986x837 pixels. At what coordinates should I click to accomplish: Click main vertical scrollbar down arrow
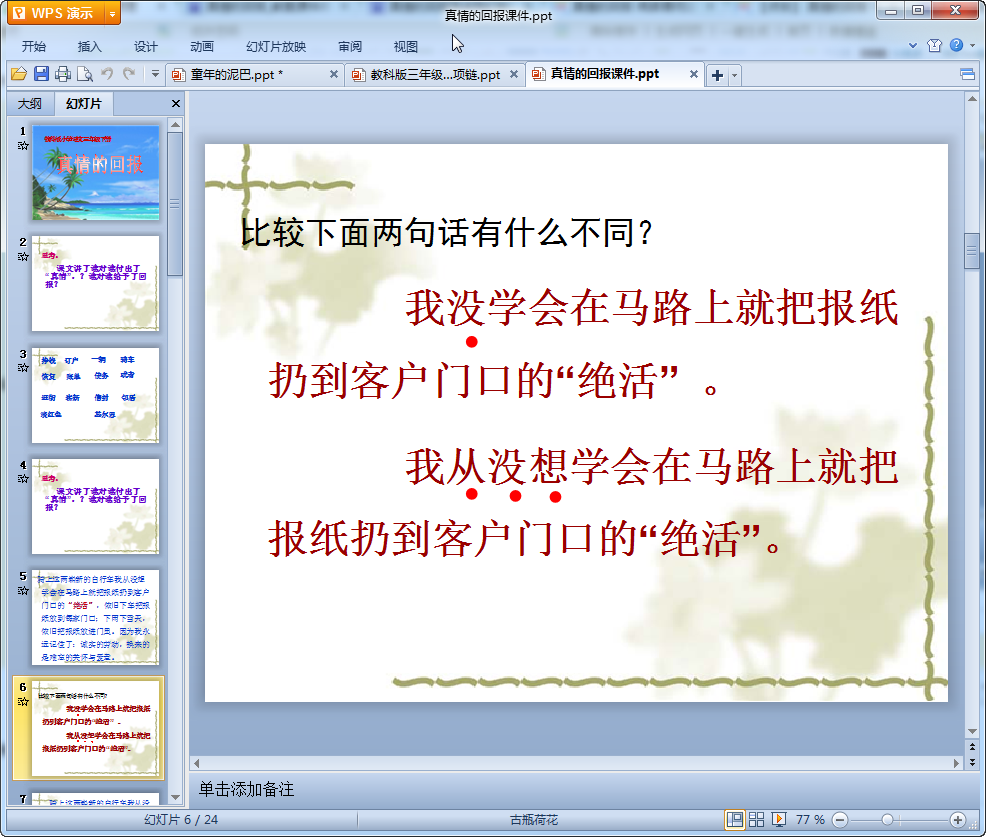(x=972, y=731)
